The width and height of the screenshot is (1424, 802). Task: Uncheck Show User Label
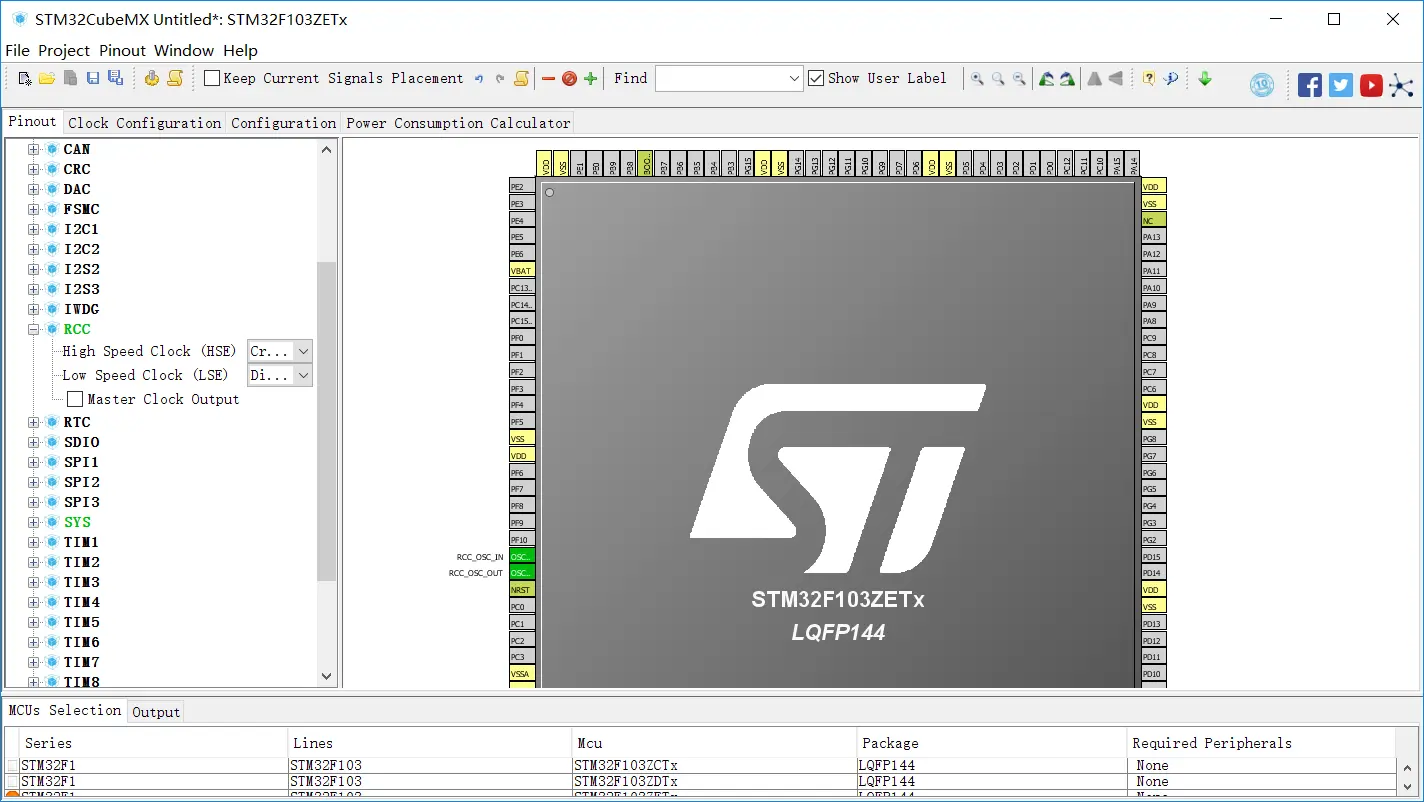point(816,78)
